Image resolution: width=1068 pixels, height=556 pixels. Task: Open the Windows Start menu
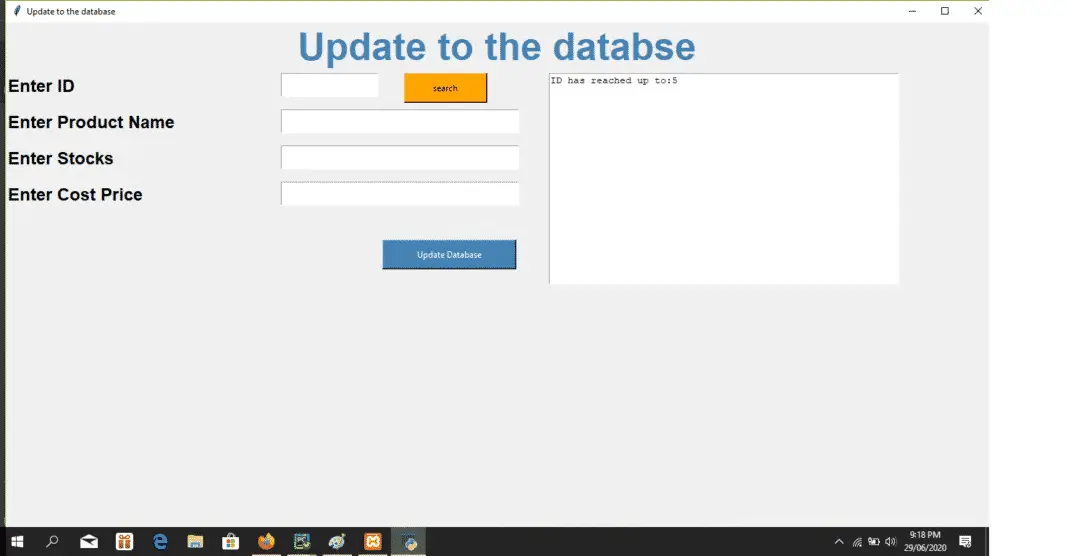click(18, 542)
